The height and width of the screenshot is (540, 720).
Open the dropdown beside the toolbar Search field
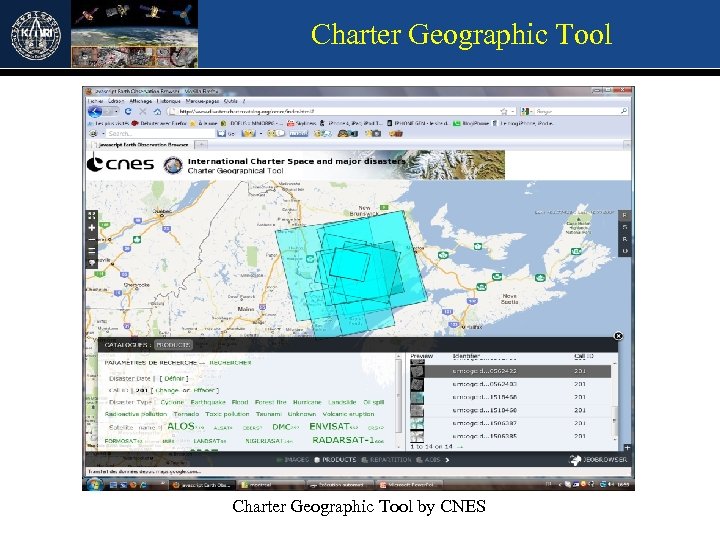(103, 134)
